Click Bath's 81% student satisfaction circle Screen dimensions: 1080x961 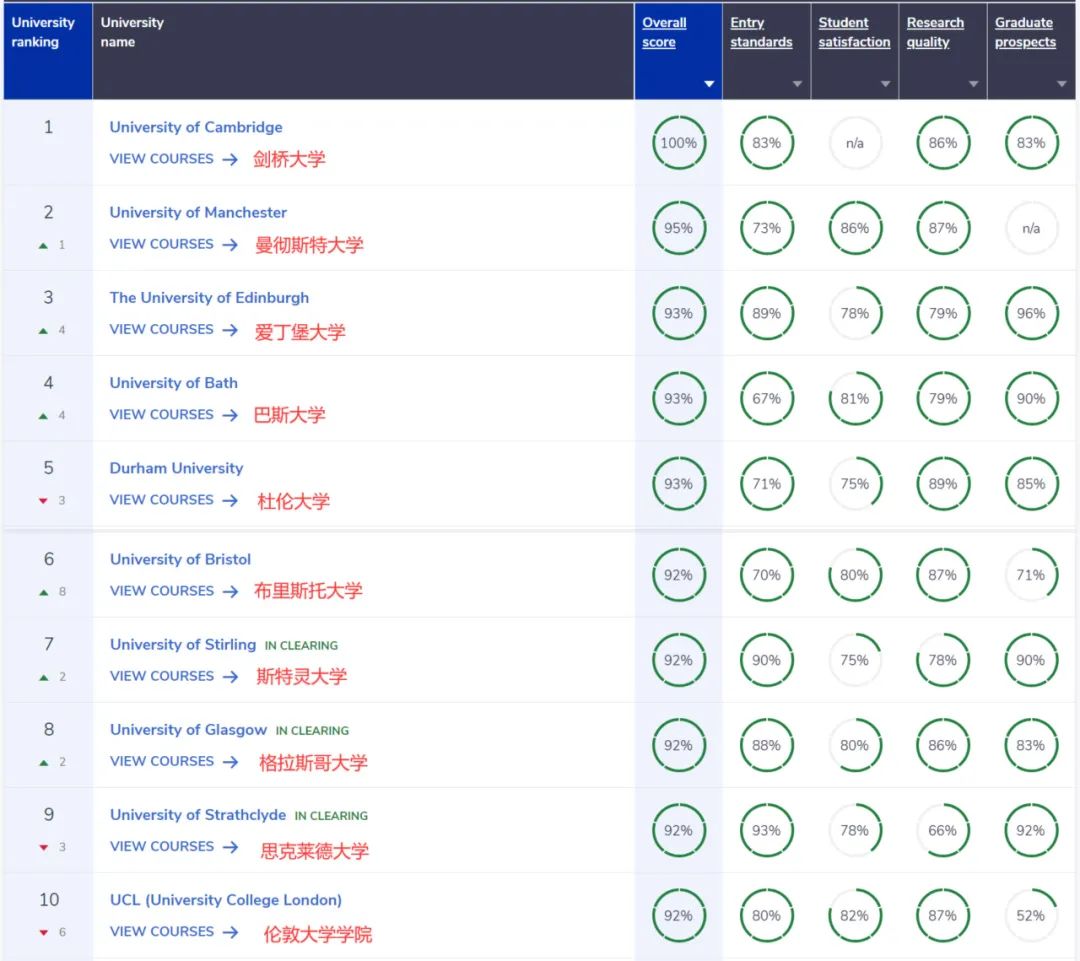855,399
